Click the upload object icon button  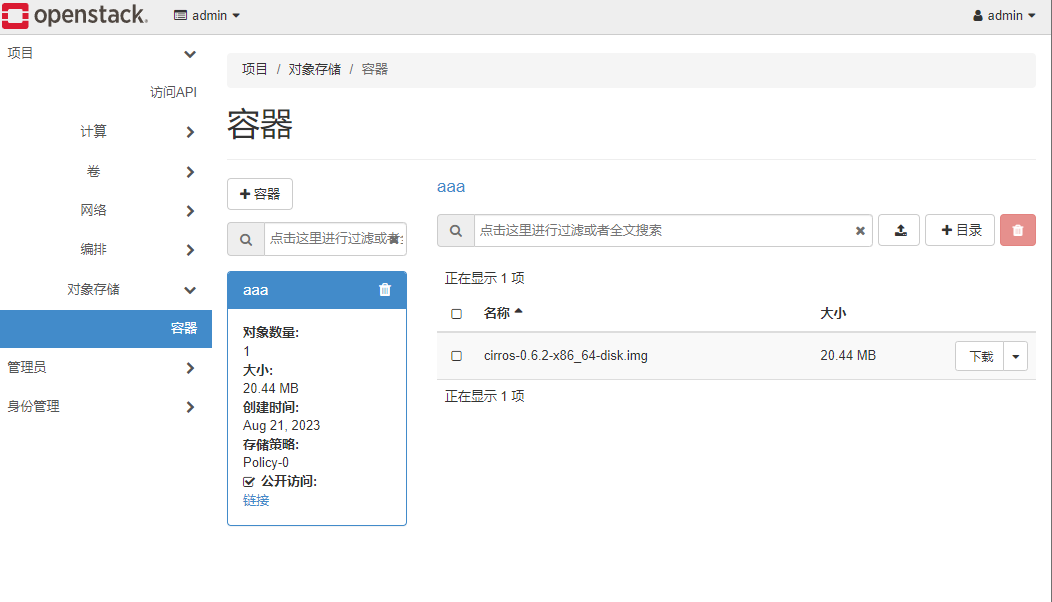pos(899,230)
